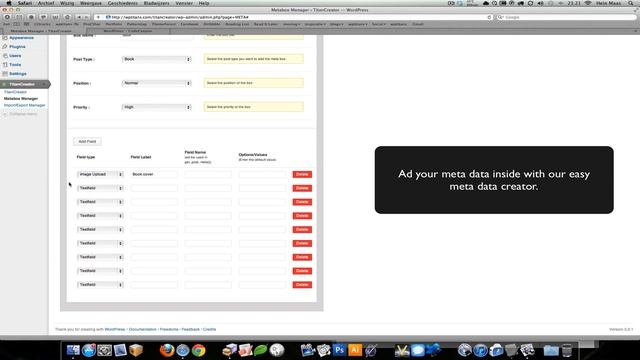This screenshot has width=640, height=360.
Task: Open the second row Textfield type dropdown
Action: (100, 188)
